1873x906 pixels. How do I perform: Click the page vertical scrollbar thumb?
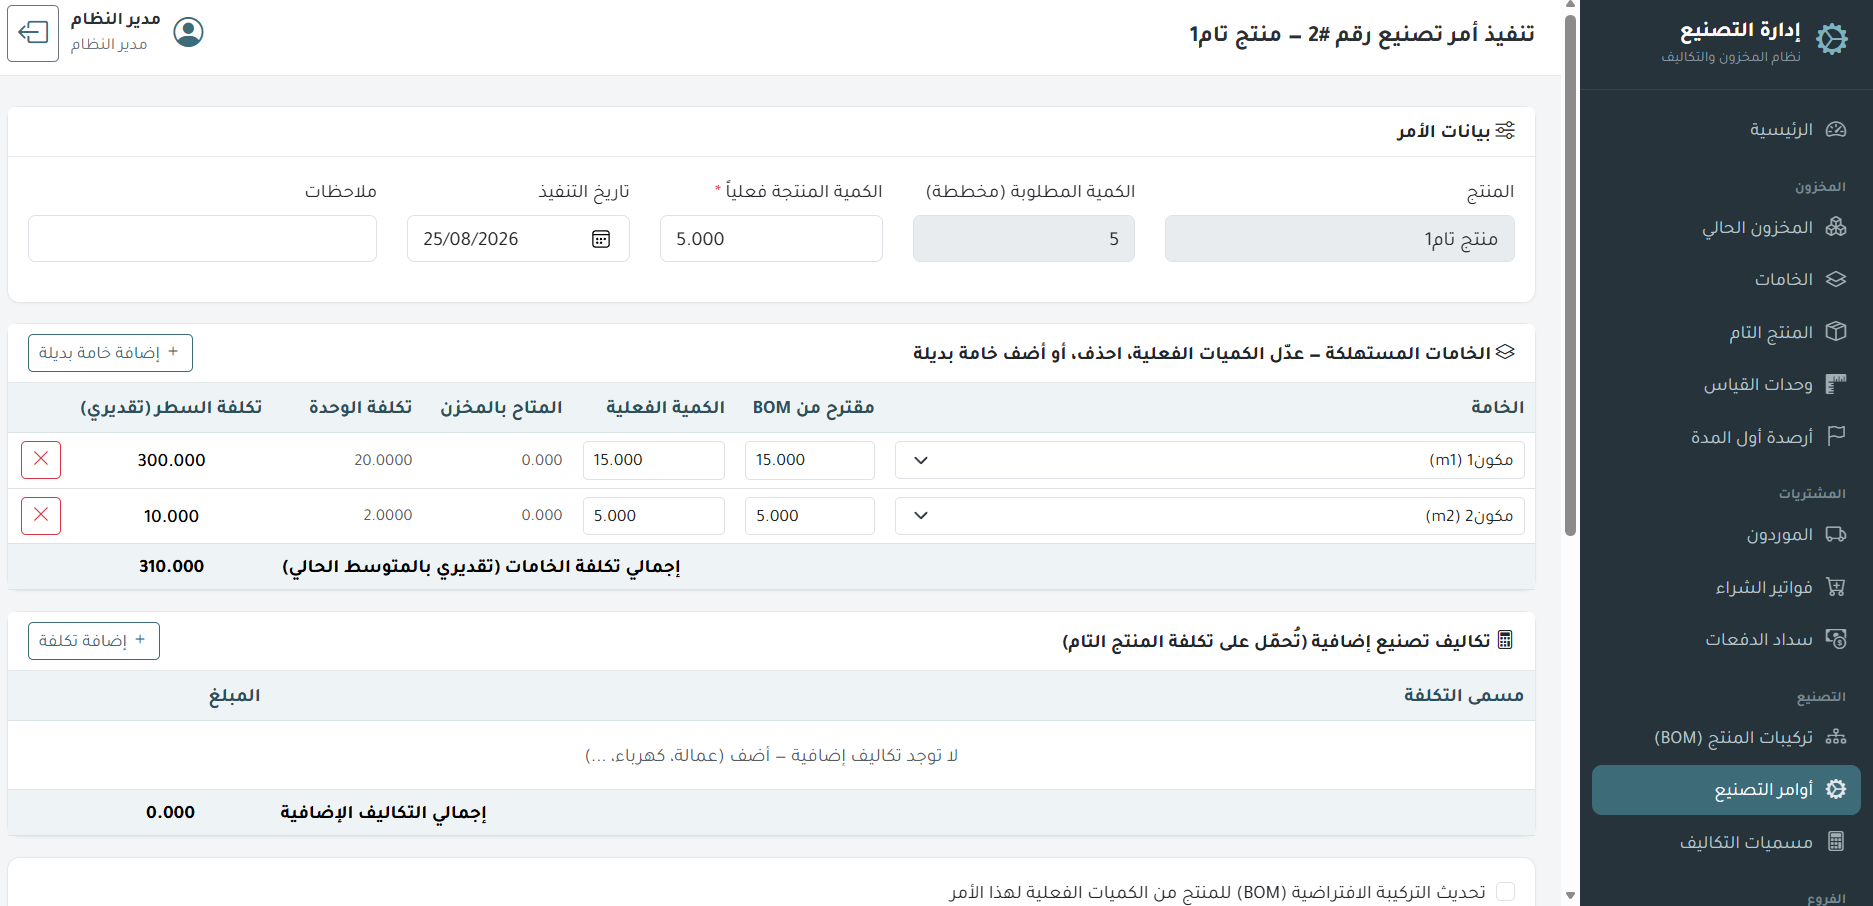[1570, 275]
